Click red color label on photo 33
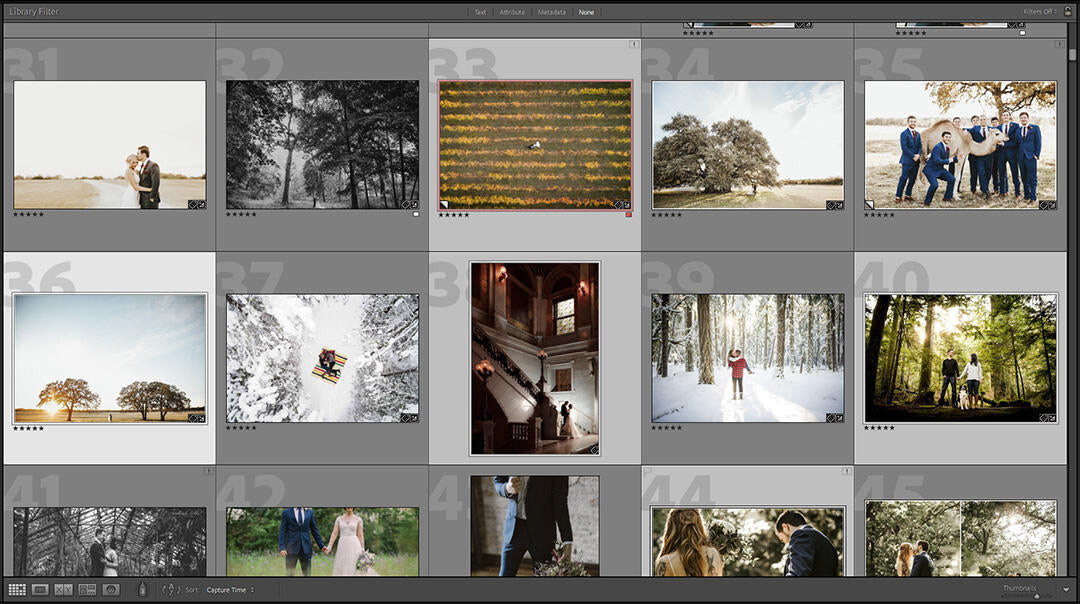 coord(628,215)
